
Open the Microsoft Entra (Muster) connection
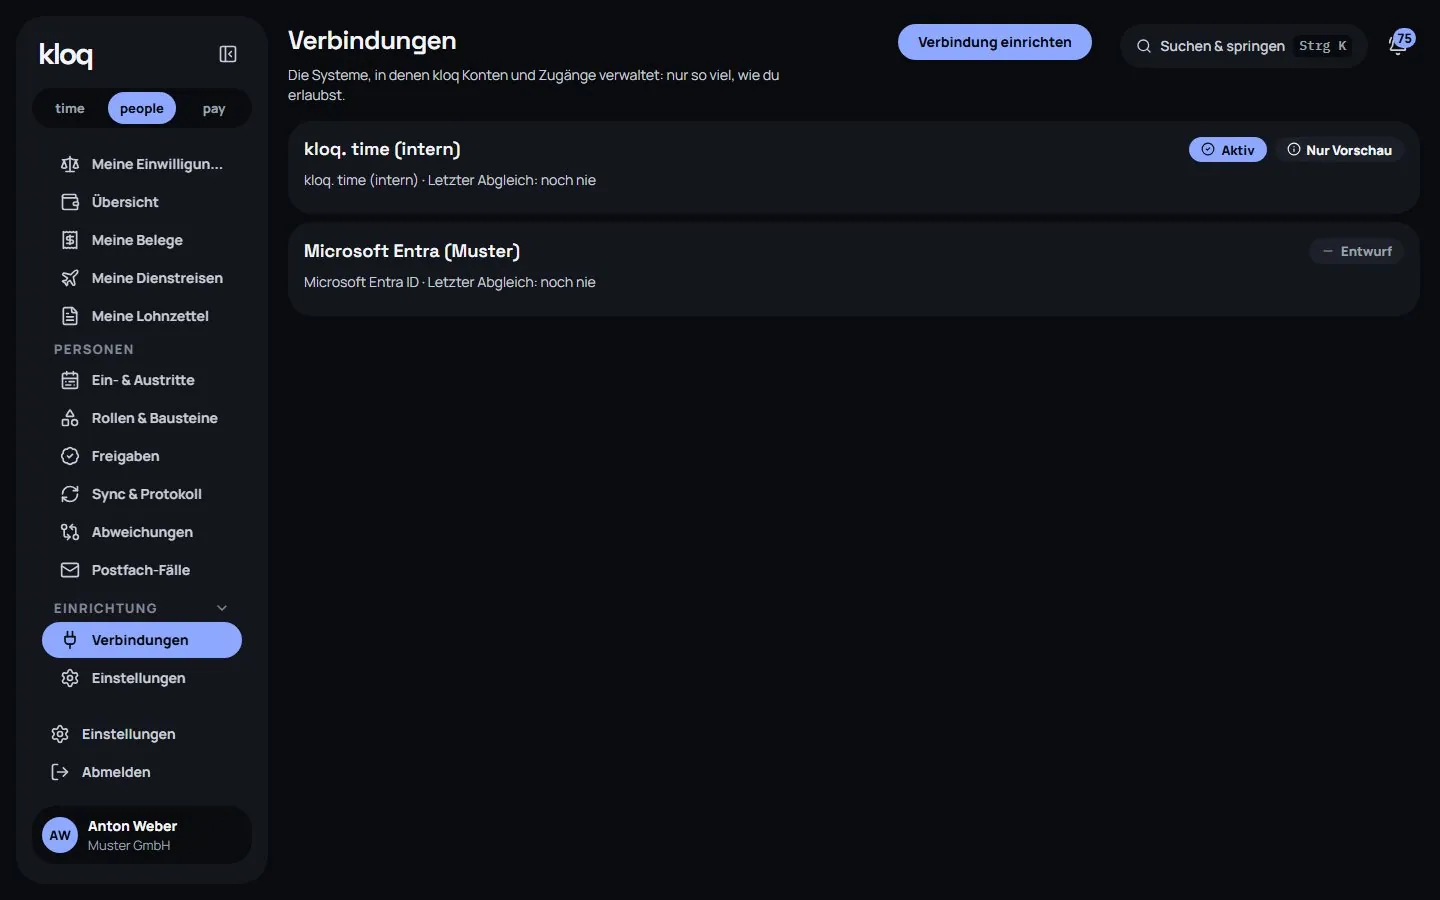(854, 269)
